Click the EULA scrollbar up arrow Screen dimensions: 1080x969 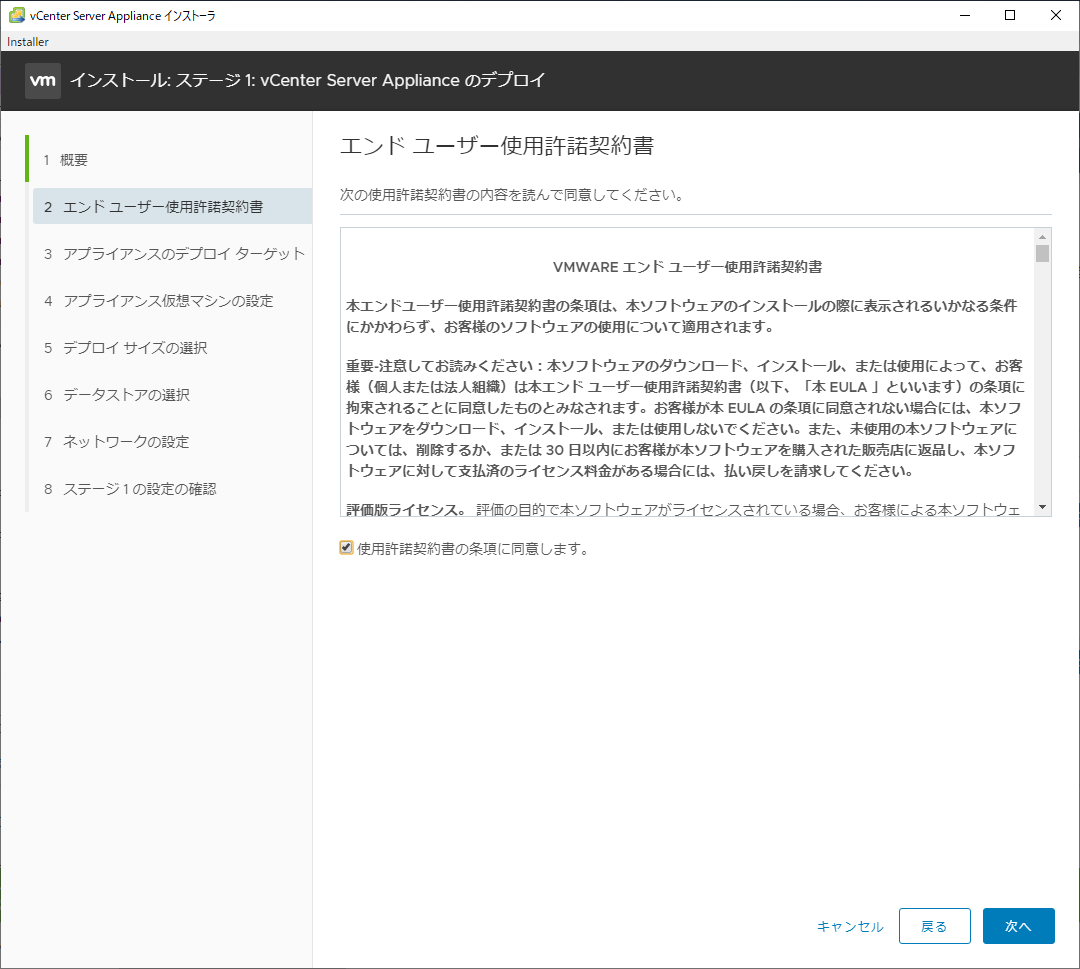point(1042,237)
